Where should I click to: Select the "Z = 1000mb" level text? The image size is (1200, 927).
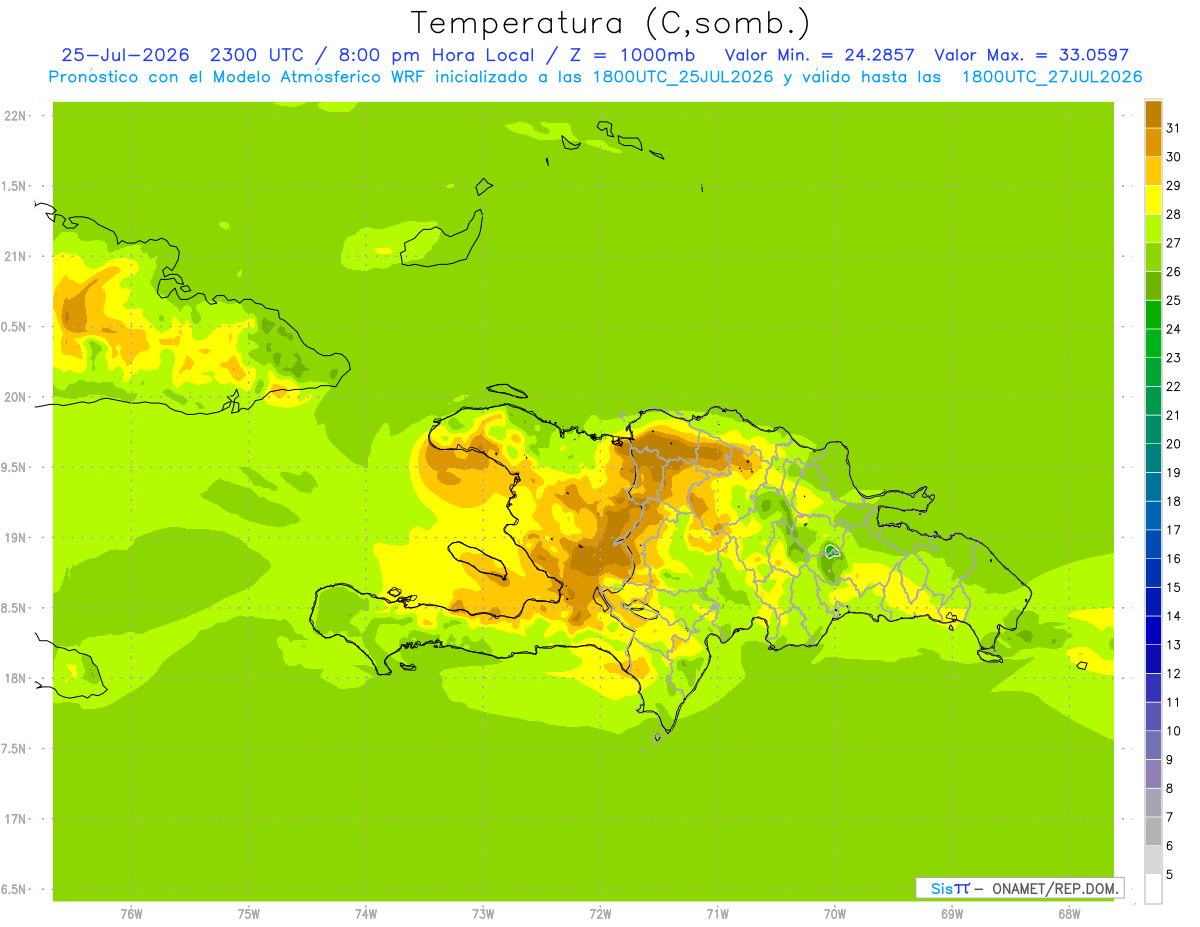pyautogui.click(x=631, y=55)
